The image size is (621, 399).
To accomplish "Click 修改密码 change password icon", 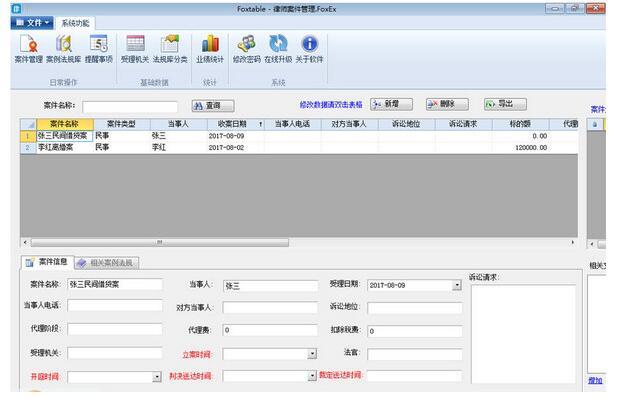I will pos(246,49).
